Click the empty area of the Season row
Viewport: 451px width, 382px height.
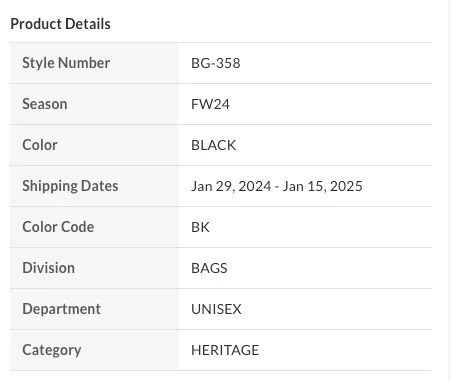pos(330,104)
